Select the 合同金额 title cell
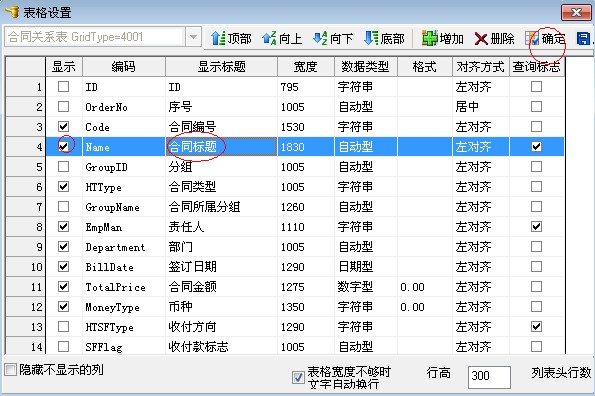Image resolution: width=595 pixels, height=396 pixels. [x=221, y=286]
